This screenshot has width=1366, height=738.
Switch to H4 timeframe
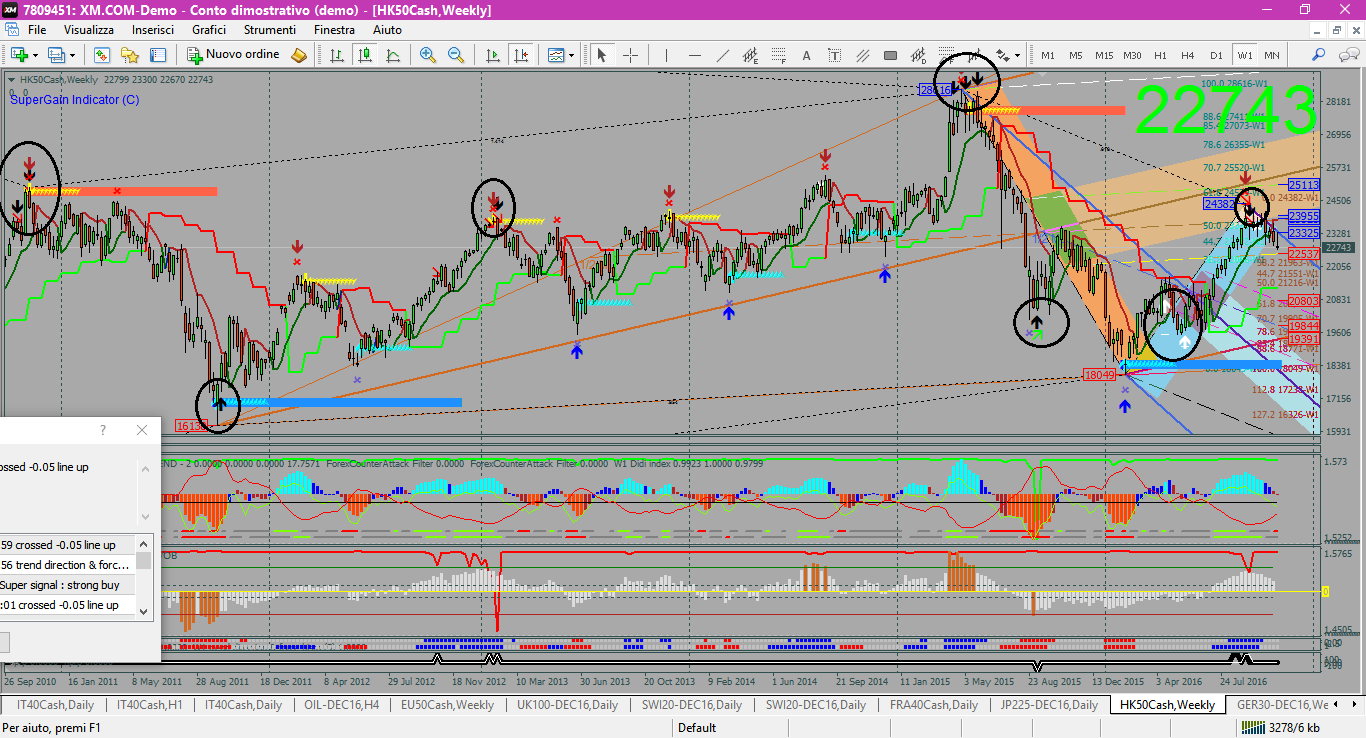1188,55
